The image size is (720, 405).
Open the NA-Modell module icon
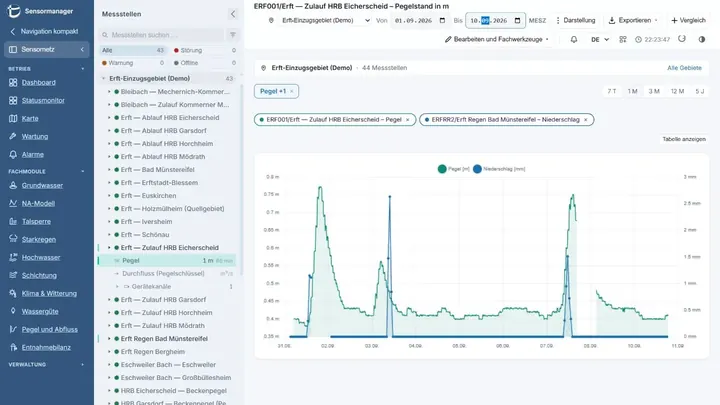[13, 203]
